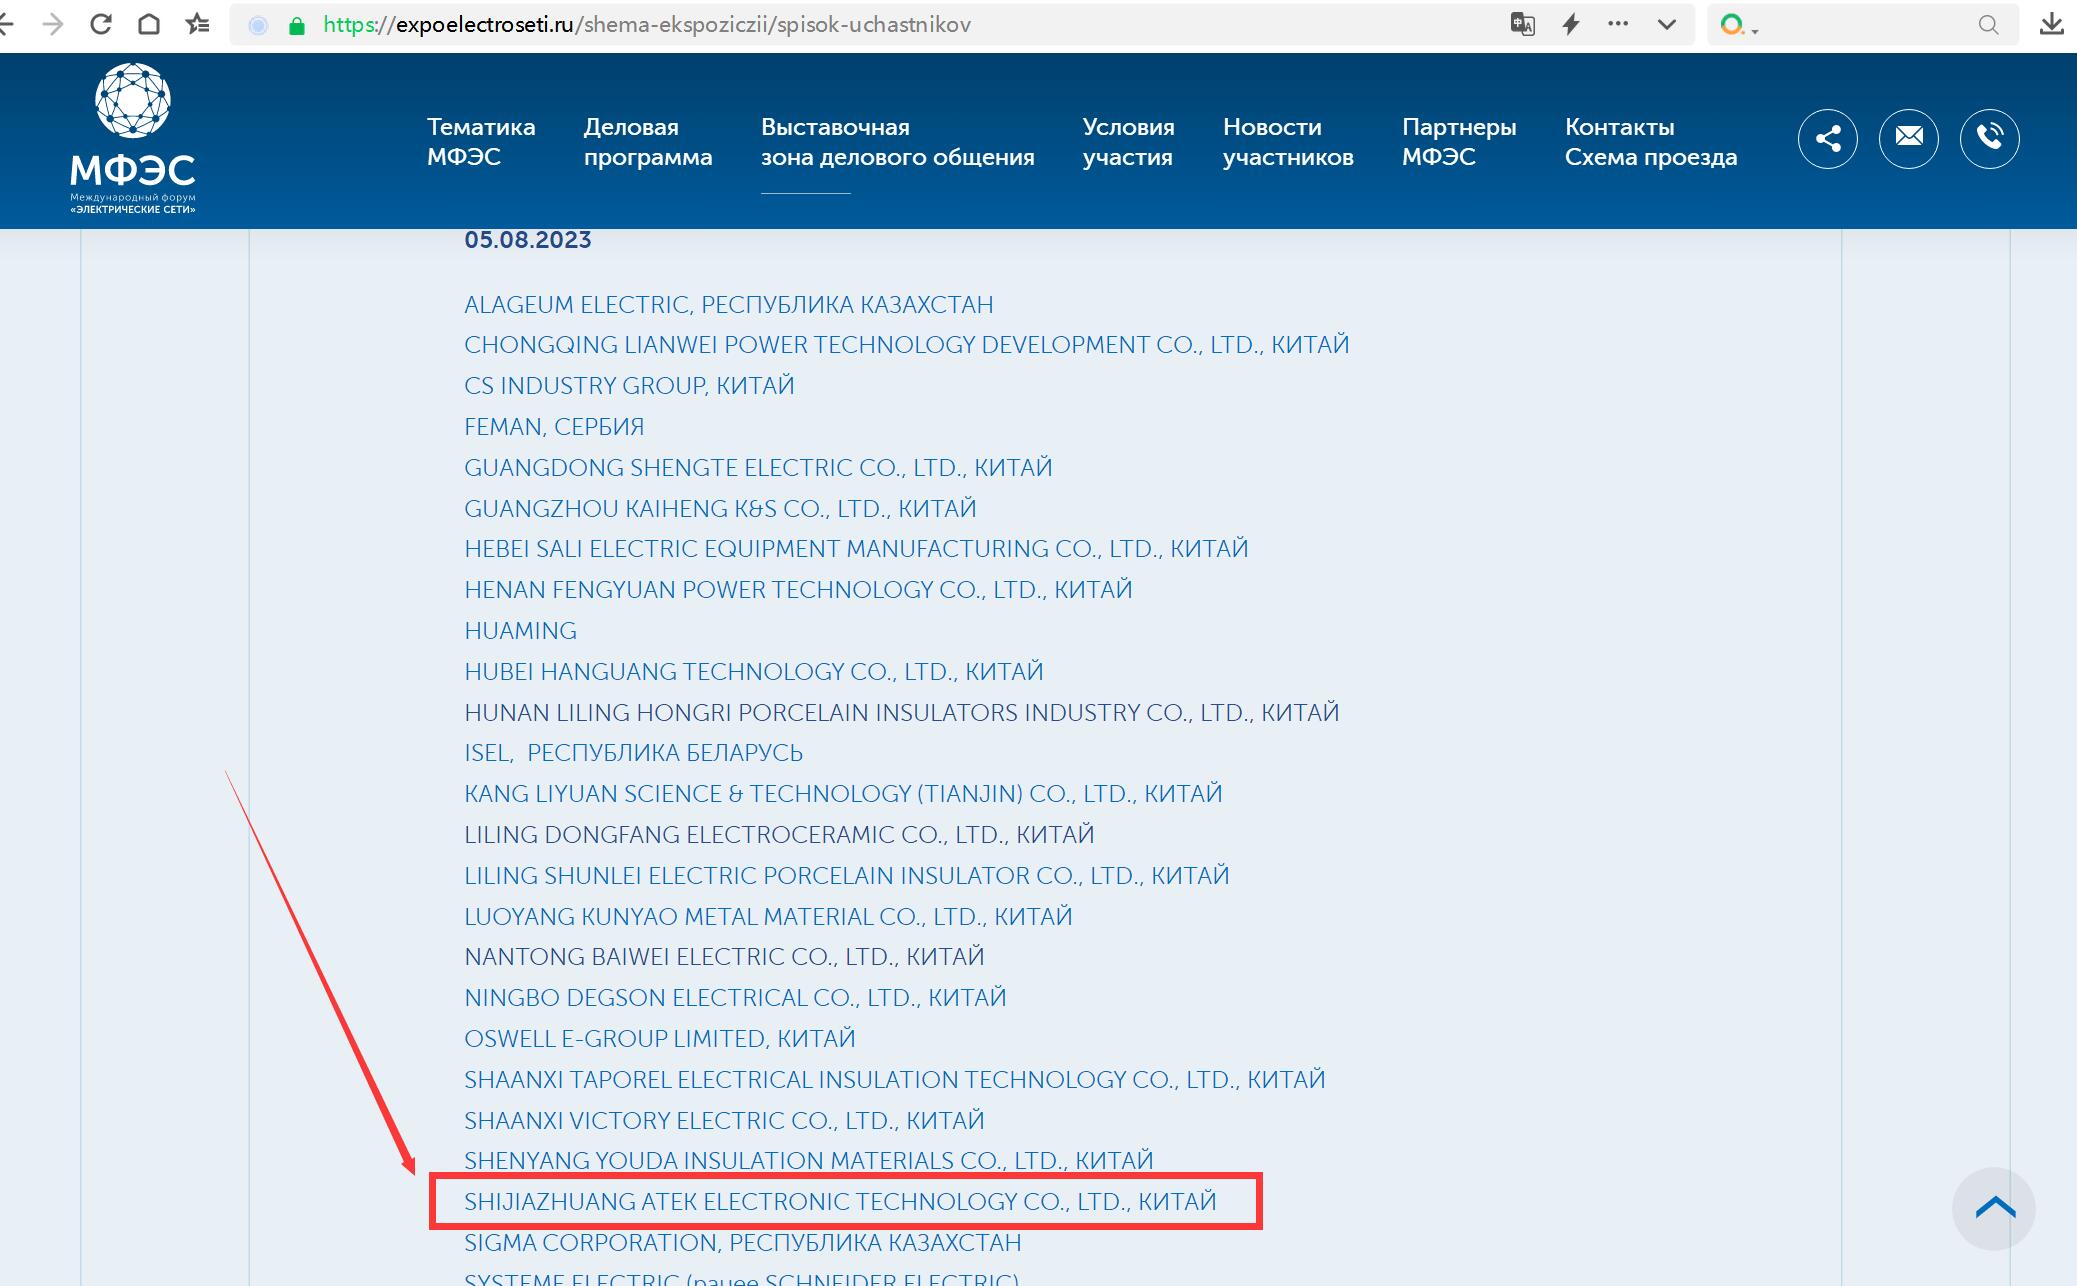Open LILING SHUNLEI ELECTRIC PORCELAIN link

point(847,875)
